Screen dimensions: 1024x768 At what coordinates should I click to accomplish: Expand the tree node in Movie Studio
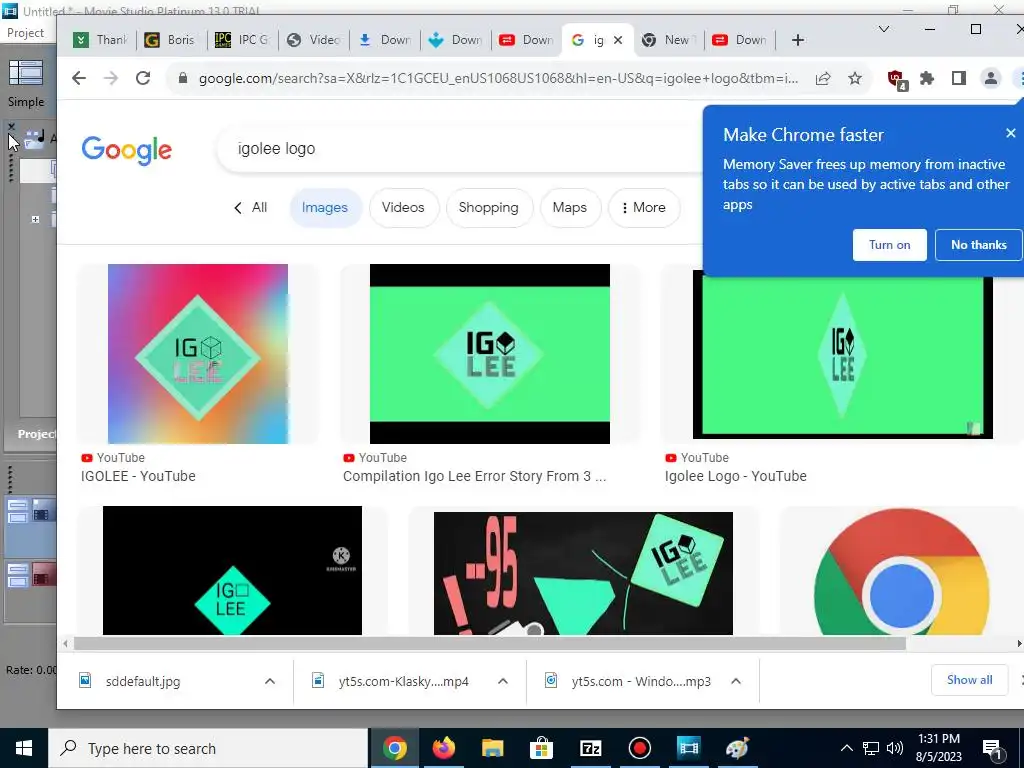tap(35, 219)
